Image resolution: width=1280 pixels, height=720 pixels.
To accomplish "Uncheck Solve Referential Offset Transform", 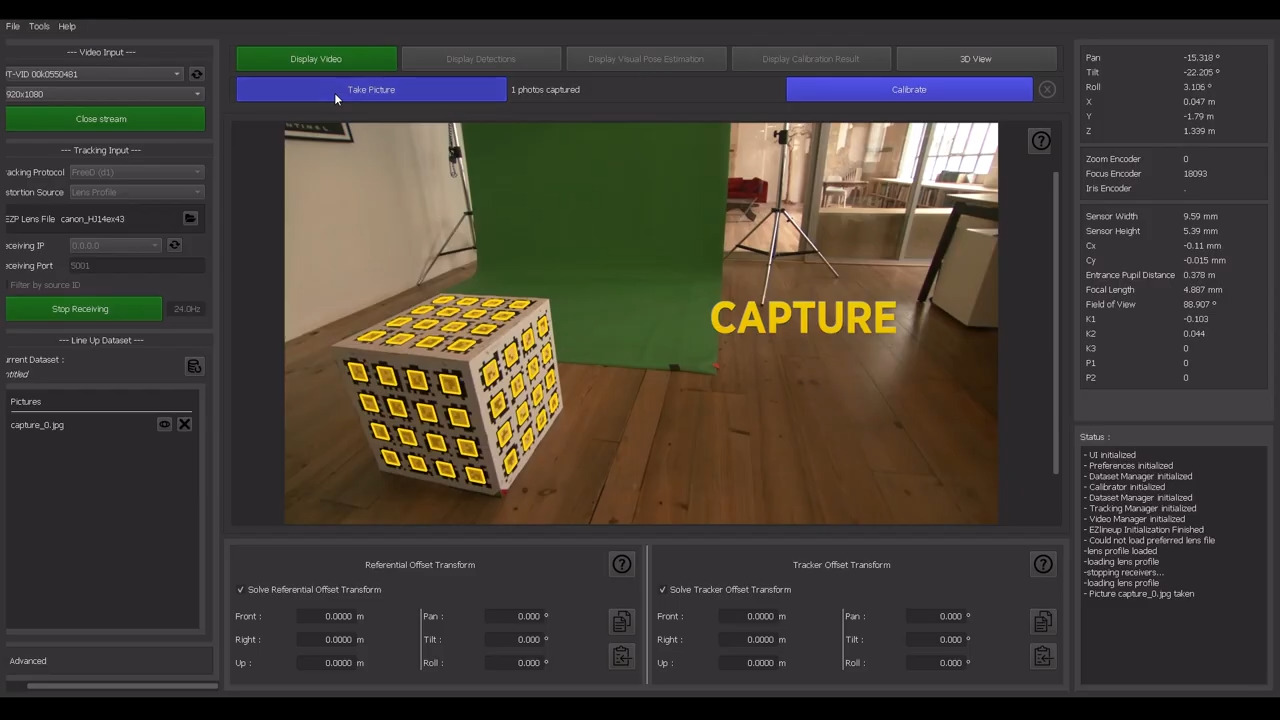I will click(x=241, y=590).
